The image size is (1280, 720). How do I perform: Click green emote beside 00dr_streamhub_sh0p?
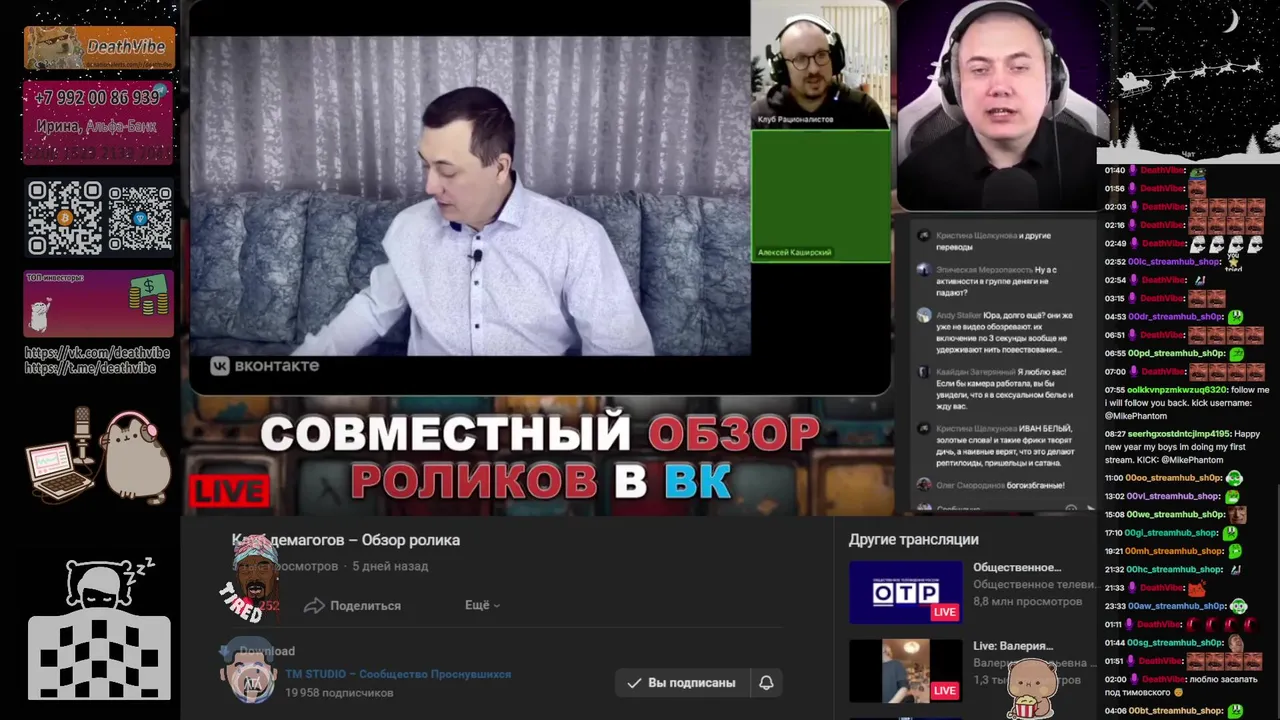tap(1236, 316)
